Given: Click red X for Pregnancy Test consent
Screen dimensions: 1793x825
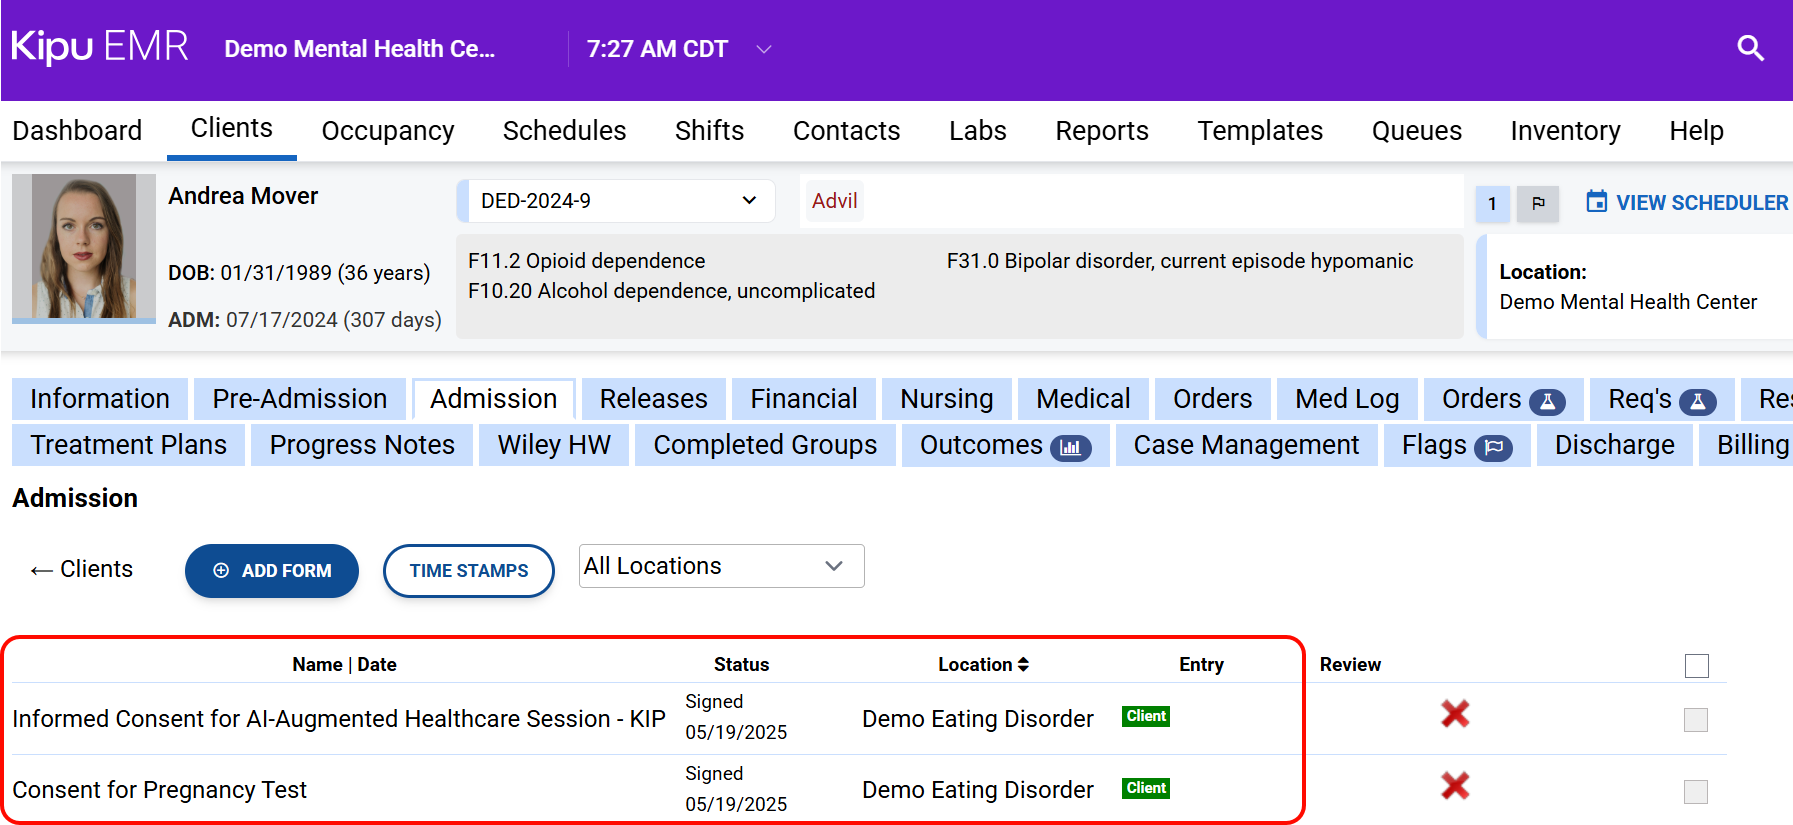Looking at the screenshot, I should pyautogui.click(x=1455, y=786).
